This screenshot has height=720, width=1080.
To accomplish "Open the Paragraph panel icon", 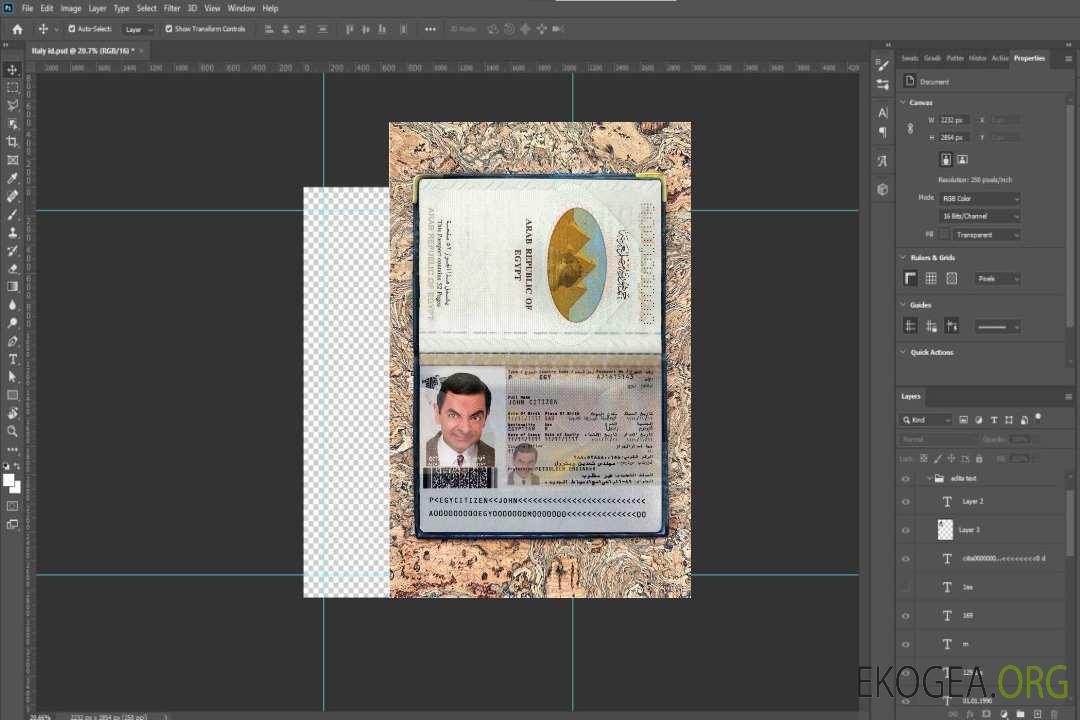I will [883, 132].
